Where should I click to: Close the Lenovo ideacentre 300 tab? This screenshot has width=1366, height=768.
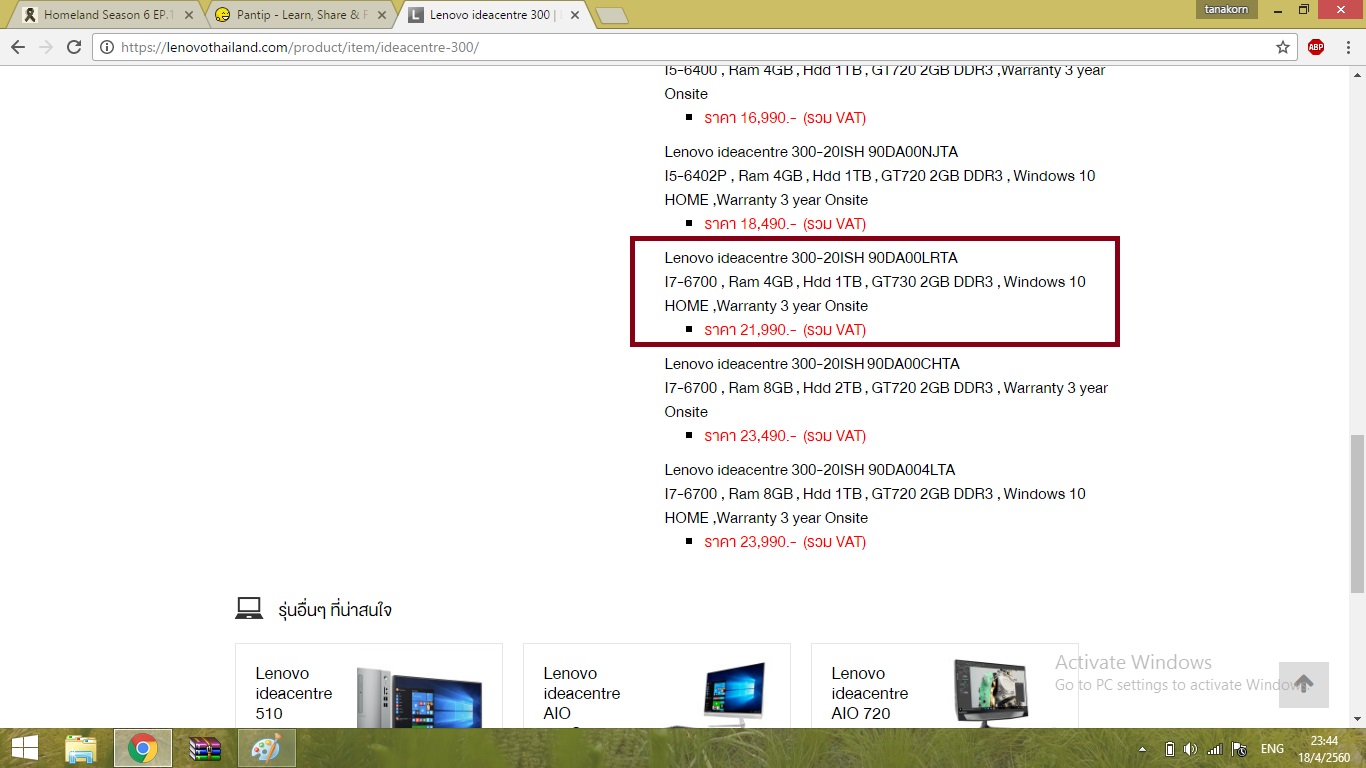tap(574, 15)
